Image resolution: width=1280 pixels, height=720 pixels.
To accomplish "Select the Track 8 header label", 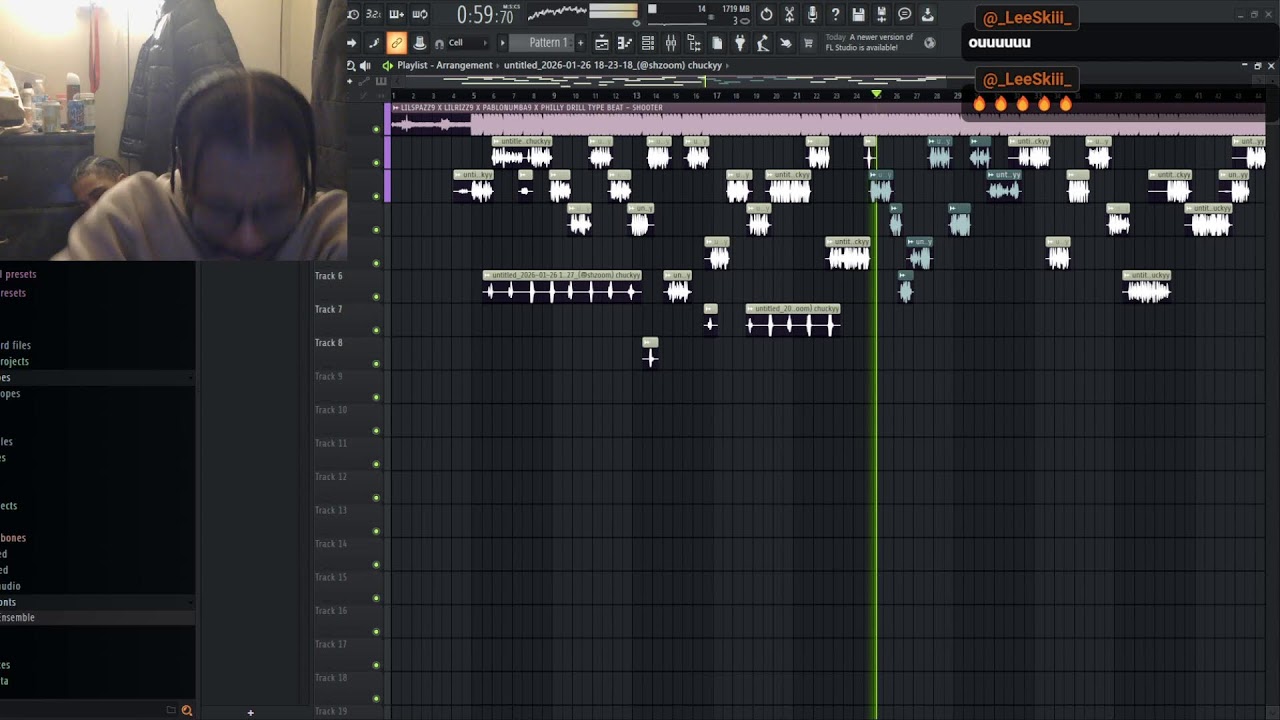I will (x=328, y=343).
